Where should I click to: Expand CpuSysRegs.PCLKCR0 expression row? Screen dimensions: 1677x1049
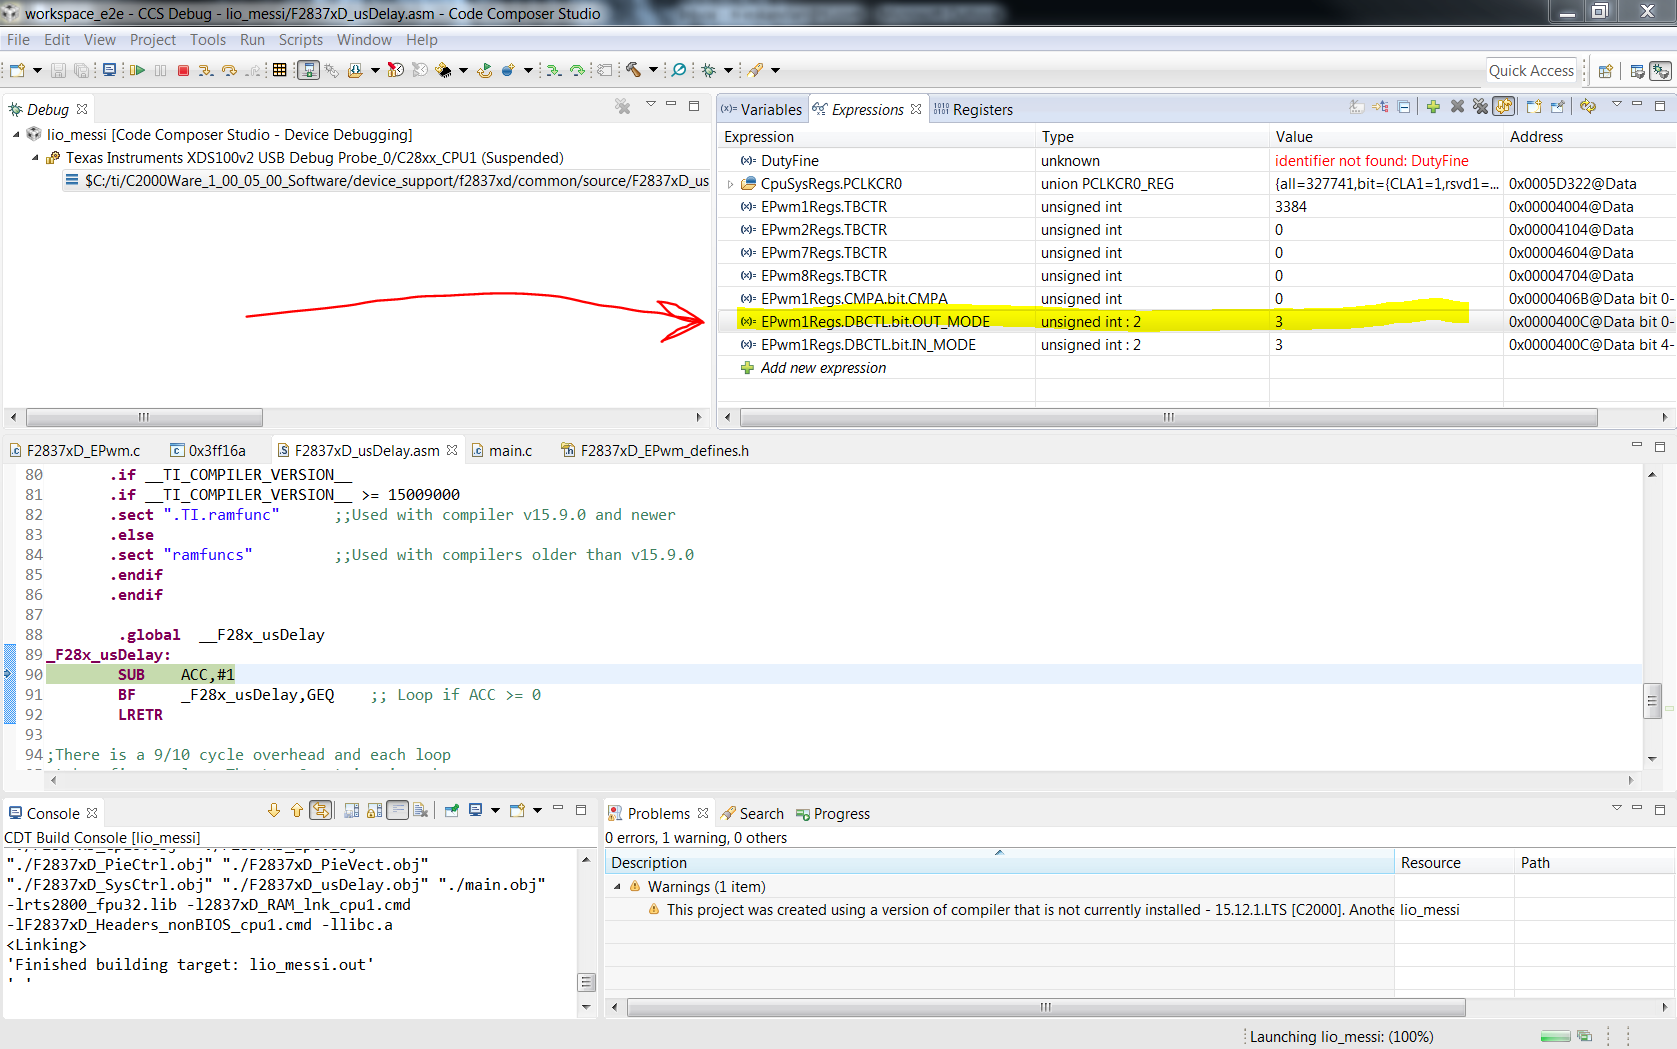coord(730,184)
